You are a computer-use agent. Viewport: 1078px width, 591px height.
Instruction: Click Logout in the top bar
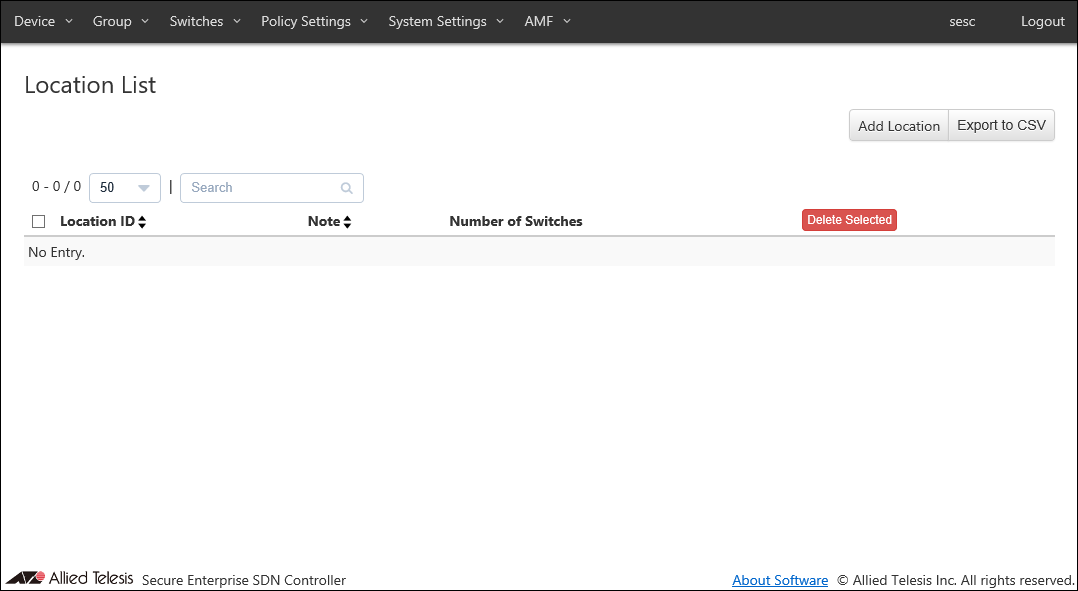tap(1042, 21)
